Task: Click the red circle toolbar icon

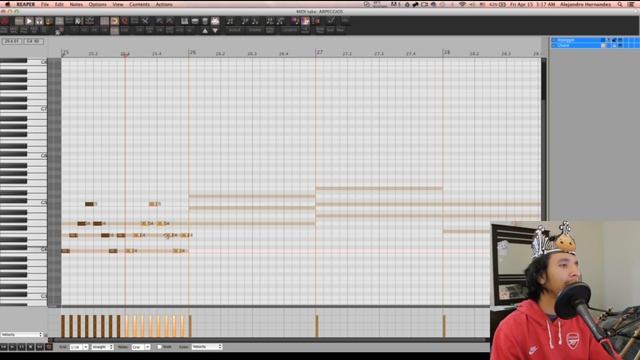Action: pos(124,21)
